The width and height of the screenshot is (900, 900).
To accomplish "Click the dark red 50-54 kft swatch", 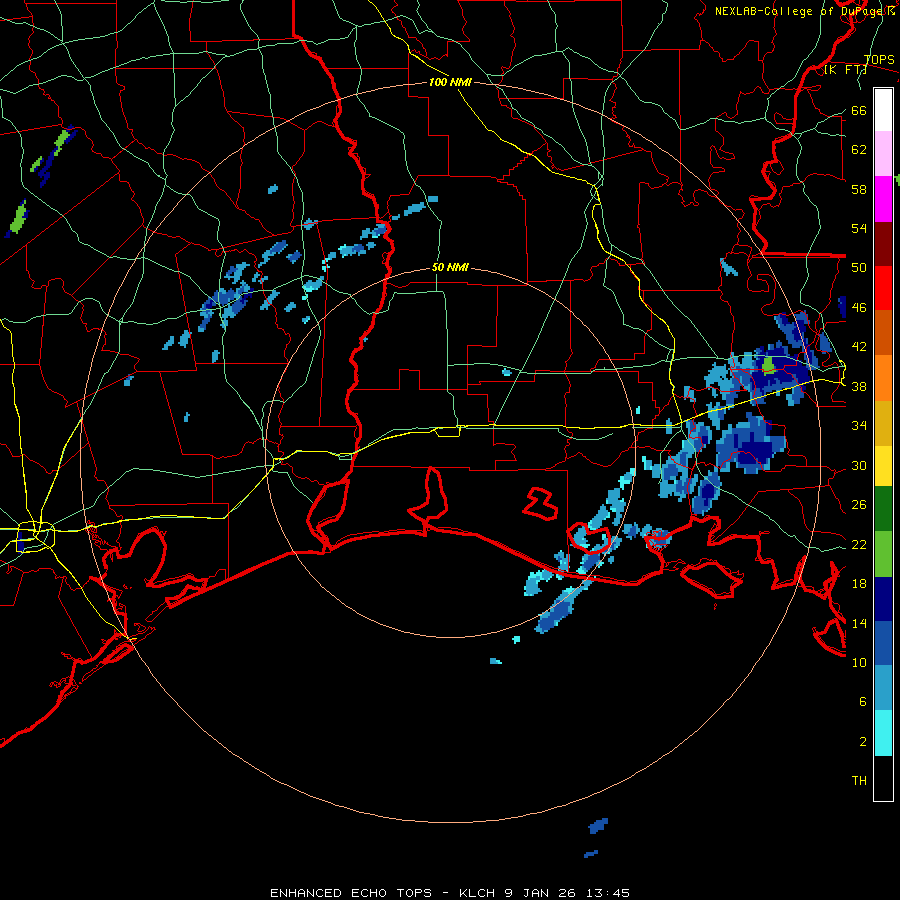I will pos(883,244).
